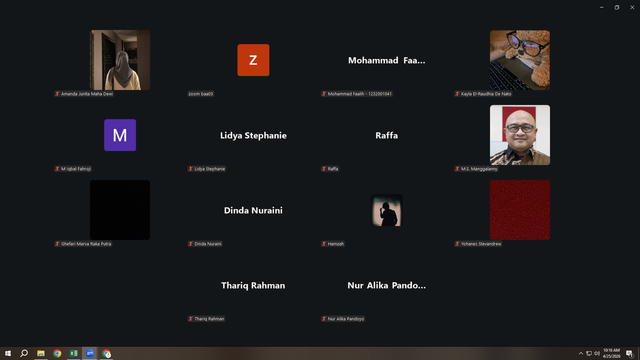This screenshot has width=640, height=360.
Task: Restore down the Zoom meeting window
Action: pyautogui.click(x=617, y=7)
